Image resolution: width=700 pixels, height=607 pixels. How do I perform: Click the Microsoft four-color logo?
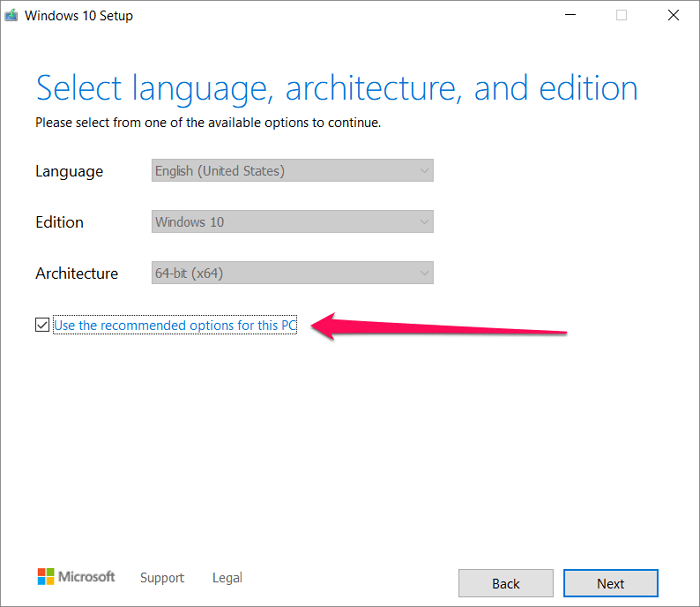46,577
